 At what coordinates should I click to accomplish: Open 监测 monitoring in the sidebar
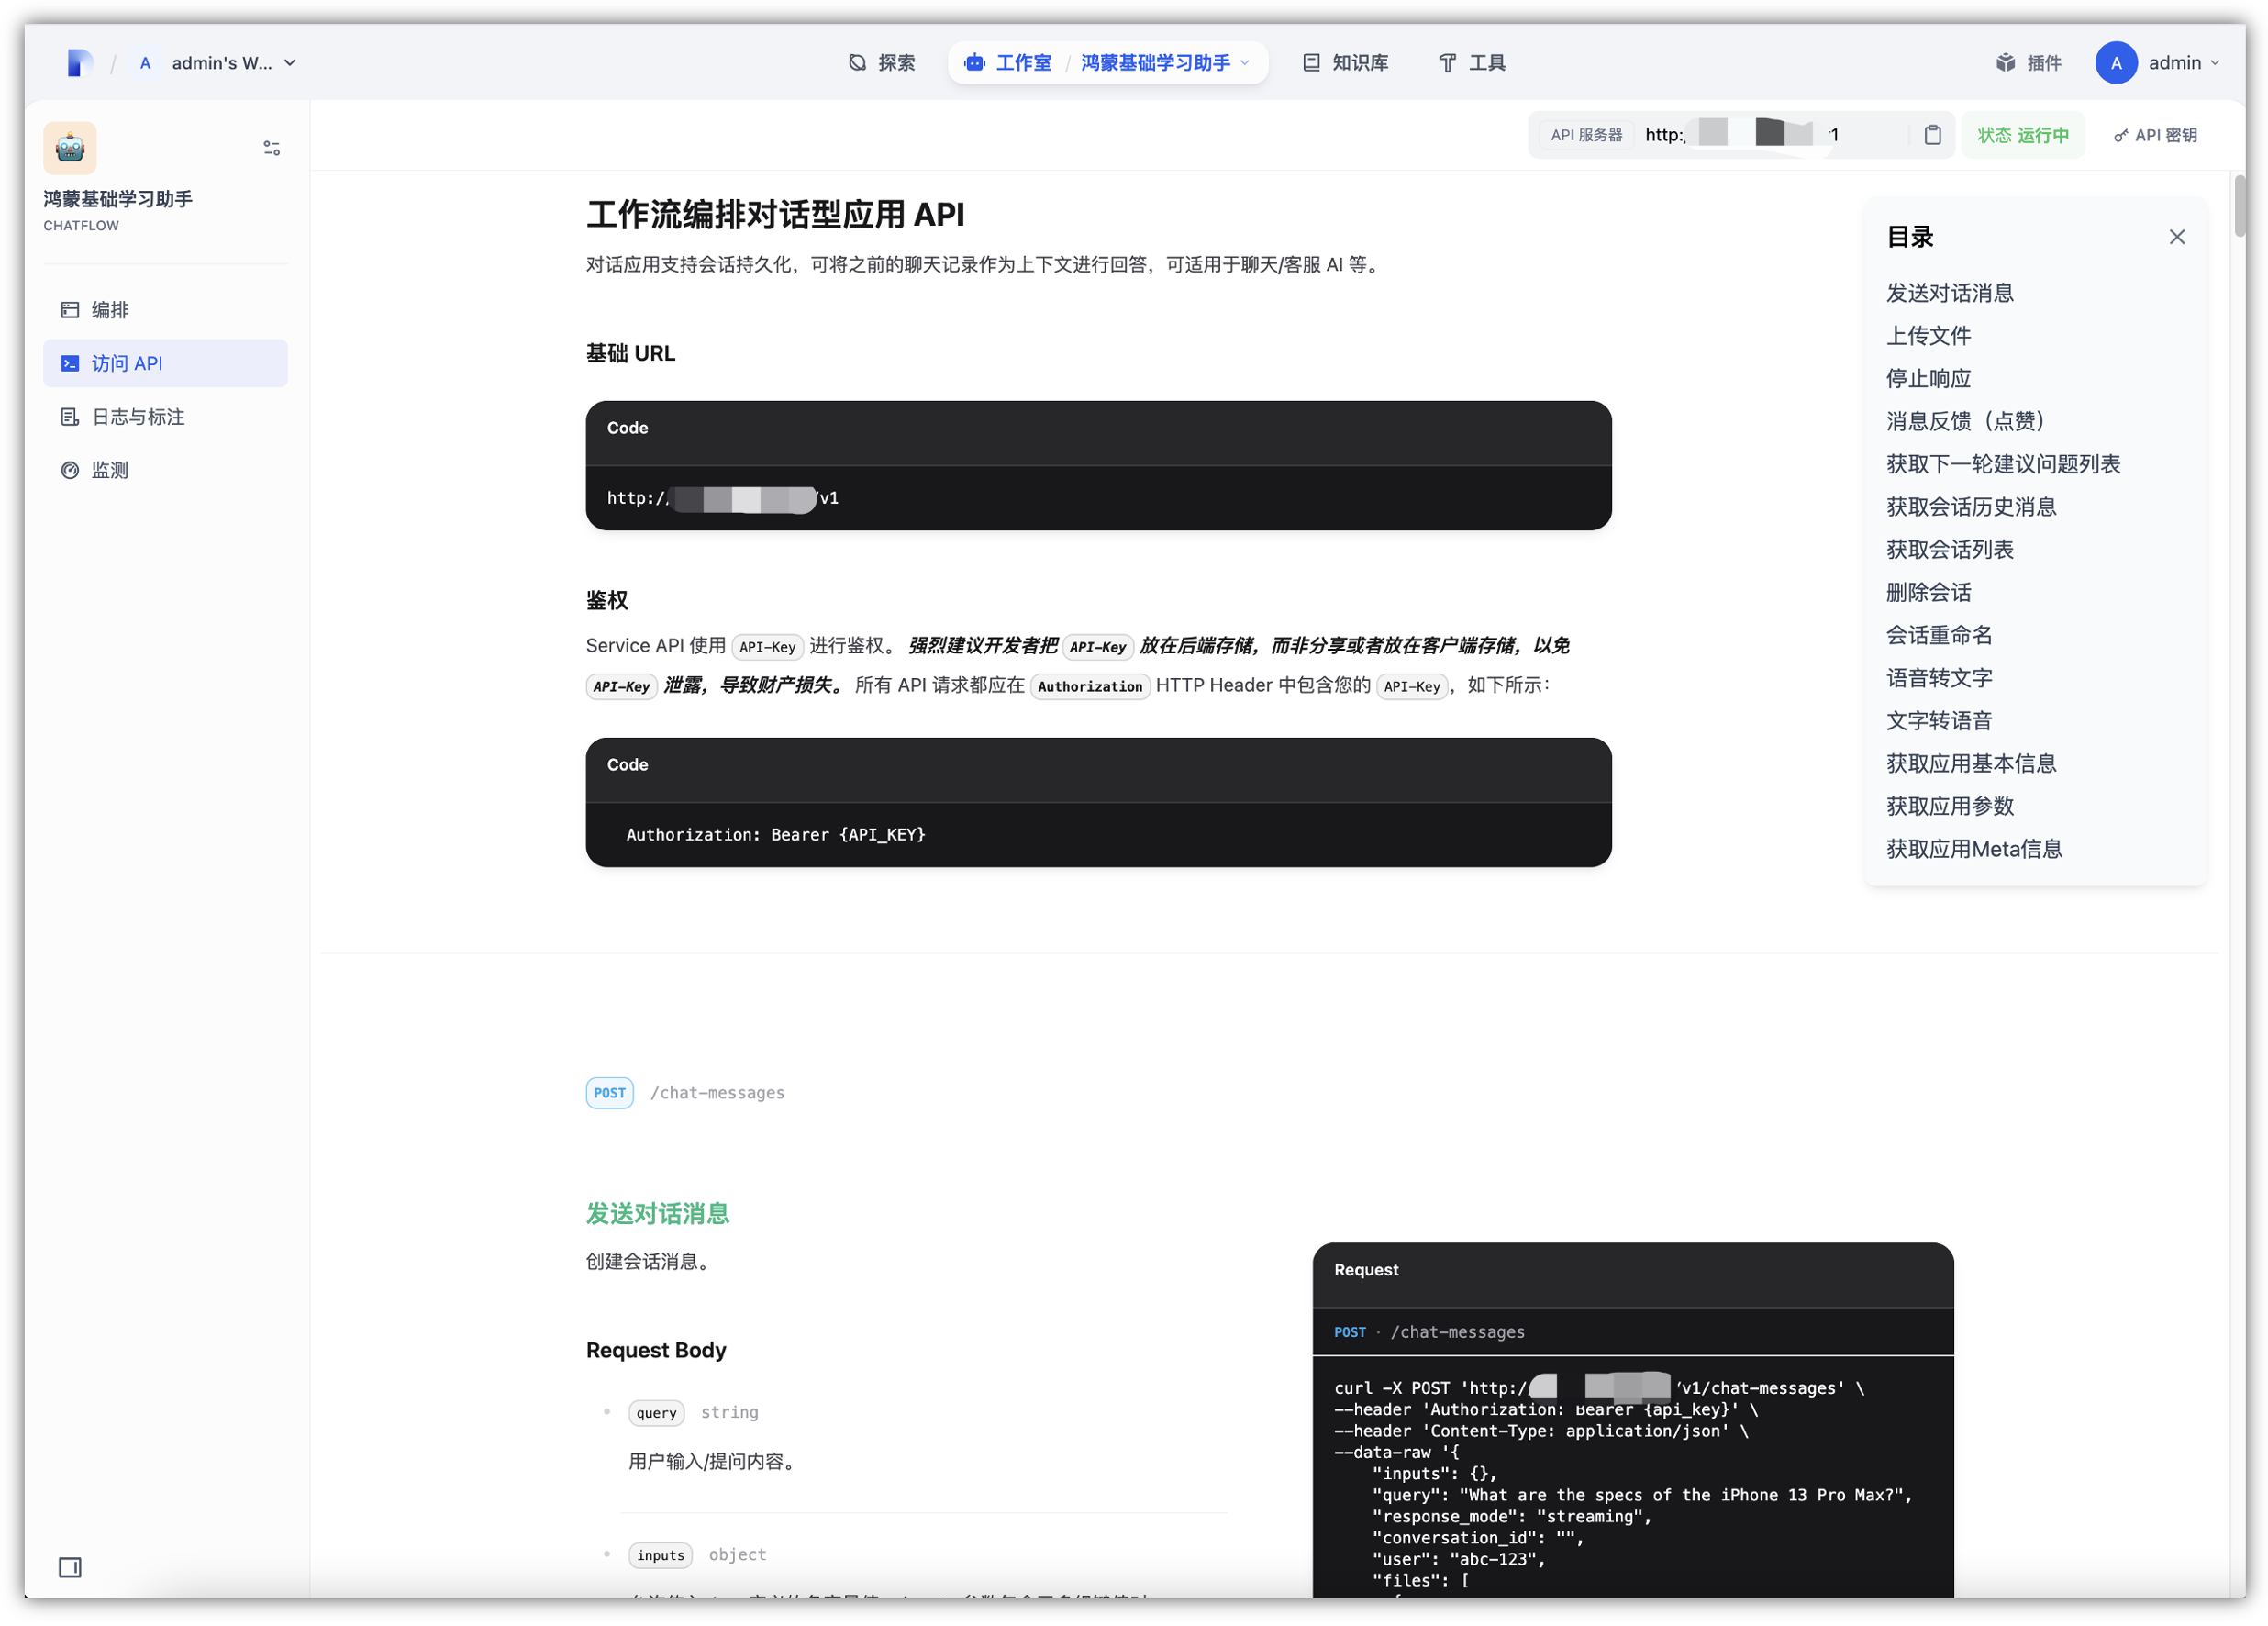[165, 470]
